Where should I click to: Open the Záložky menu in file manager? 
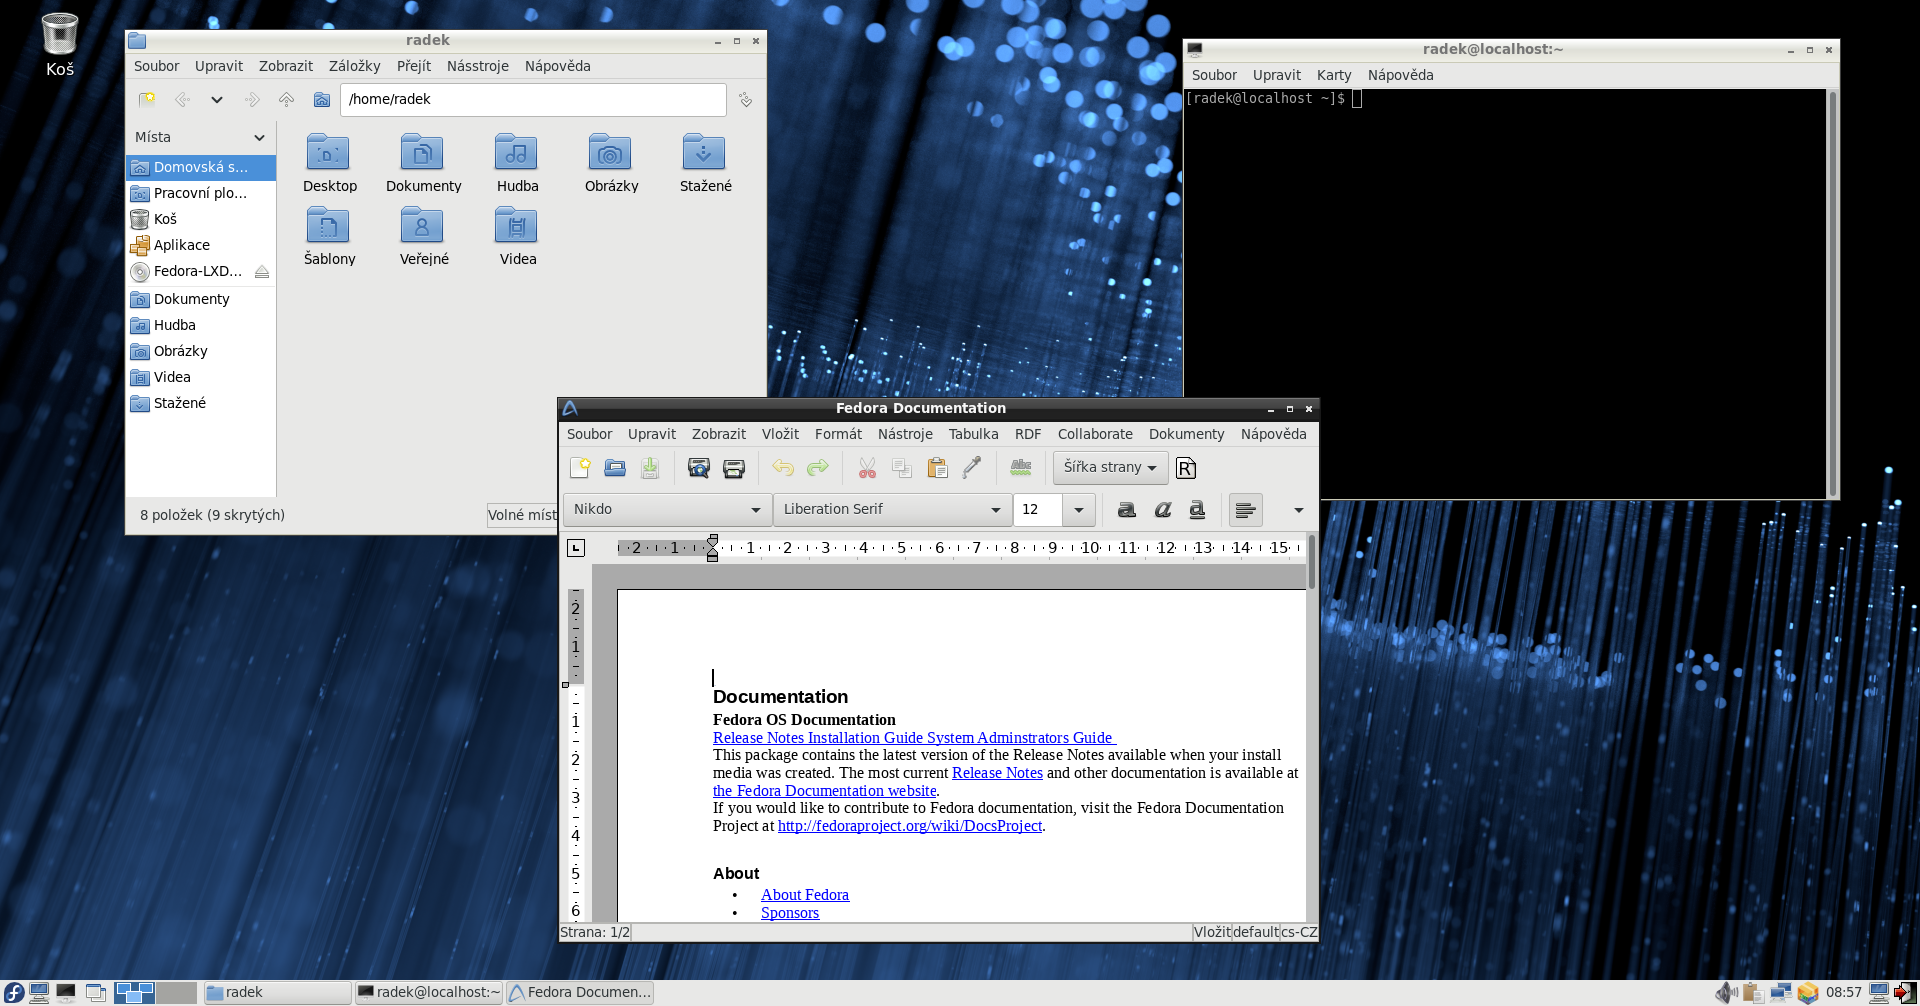(x=354, y=66)
